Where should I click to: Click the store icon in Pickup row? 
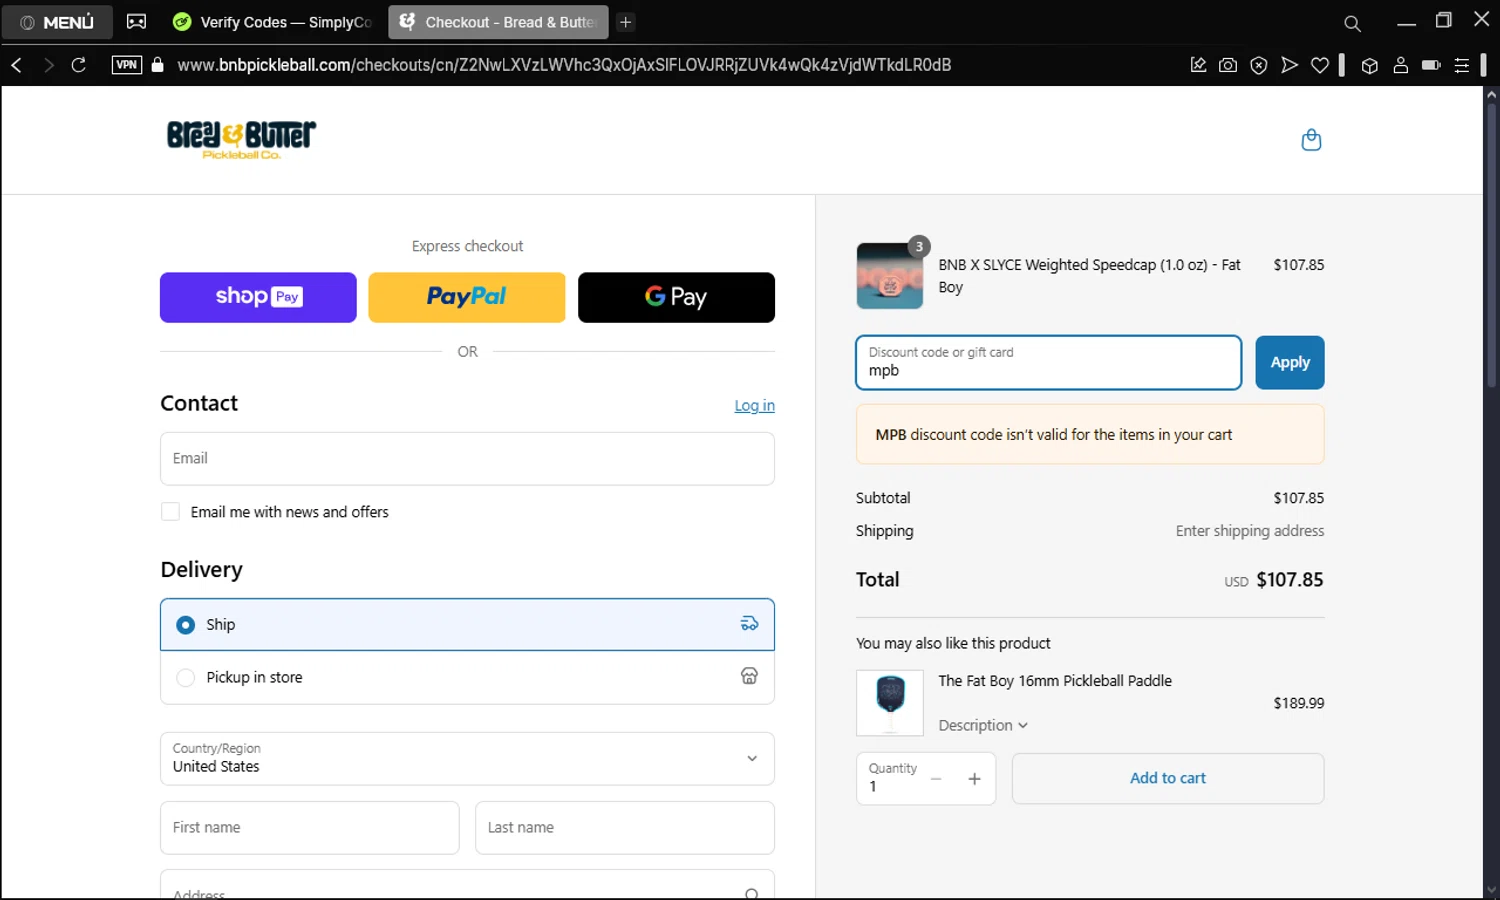click(x=749, y=677)
